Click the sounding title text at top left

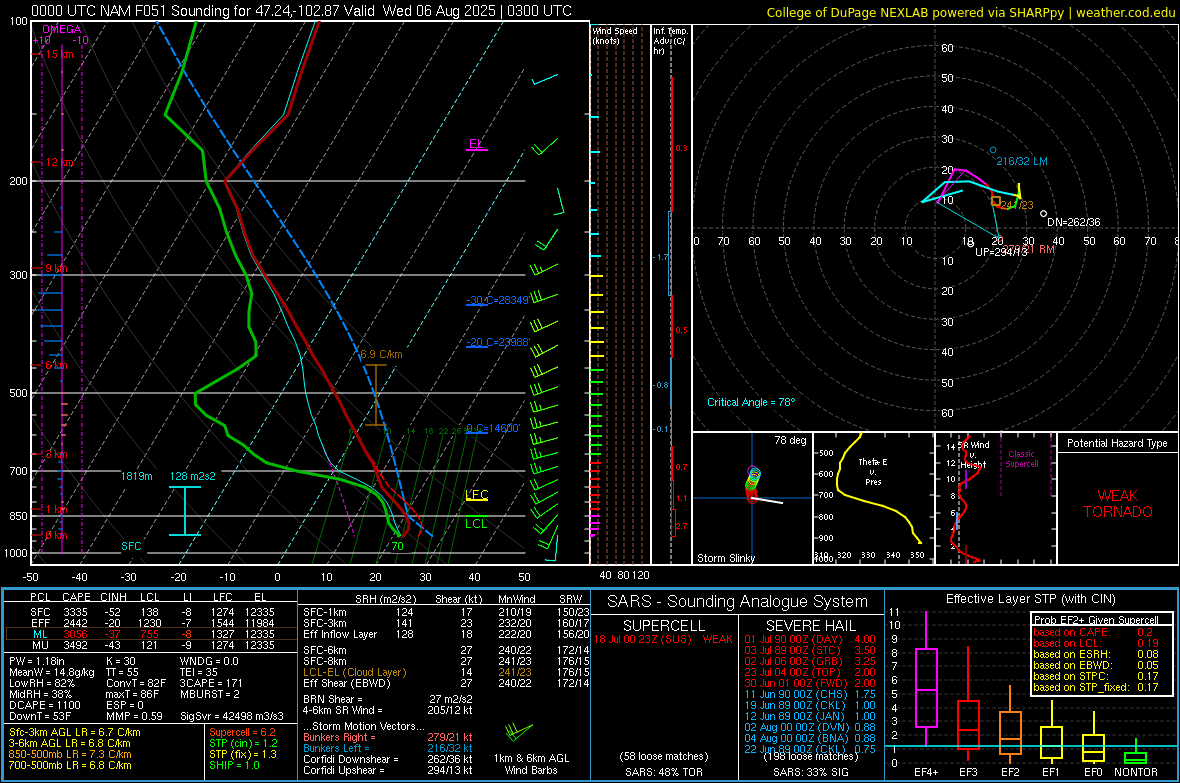click(x=301, y=11)
